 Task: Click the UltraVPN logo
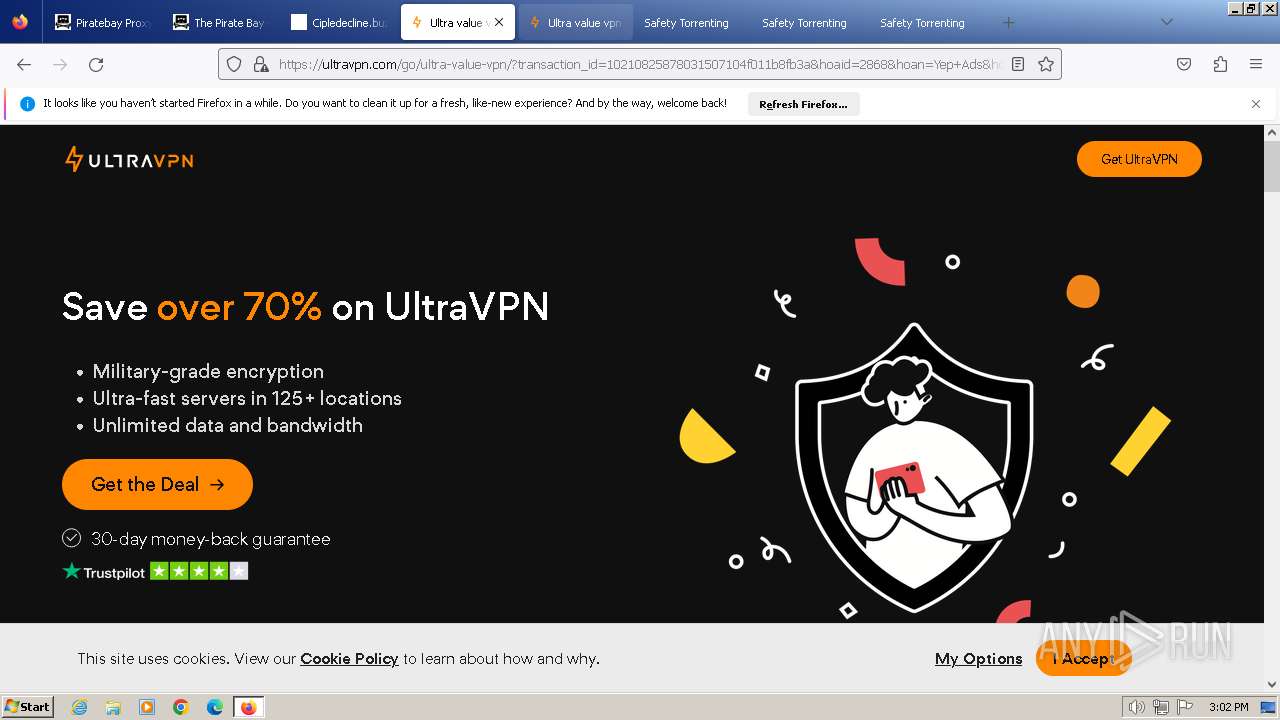pos(129,159)
